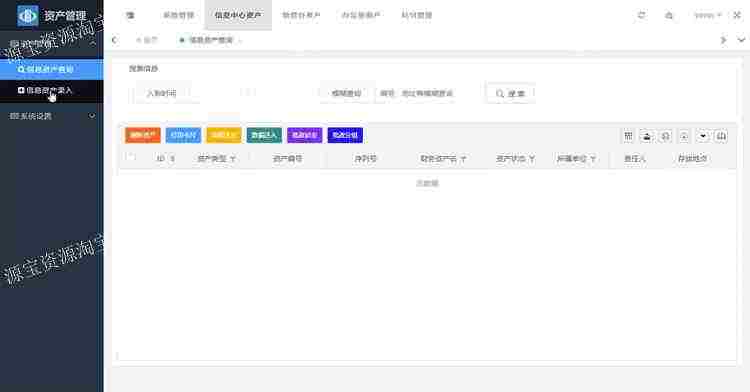The image size is (750, 392).
Task: Select the 信息资产查询 page tab
Action: click(x=210, y=40)
